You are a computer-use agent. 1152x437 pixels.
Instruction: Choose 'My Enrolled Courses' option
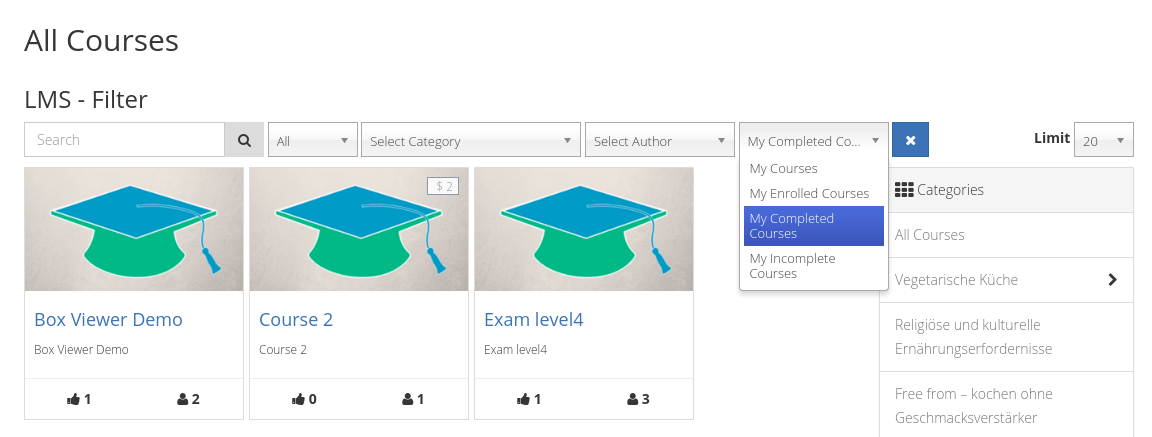[x=810, y=194]
